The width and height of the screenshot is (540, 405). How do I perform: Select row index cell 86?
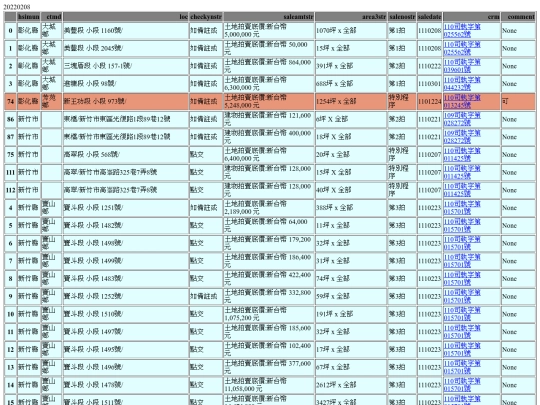(10, 119)
